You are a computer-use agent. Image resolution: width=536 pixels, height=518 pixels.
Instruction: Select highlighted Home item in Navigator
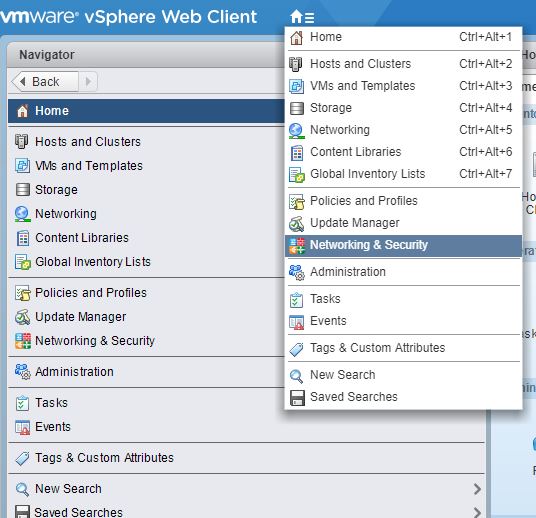point(146,111)
